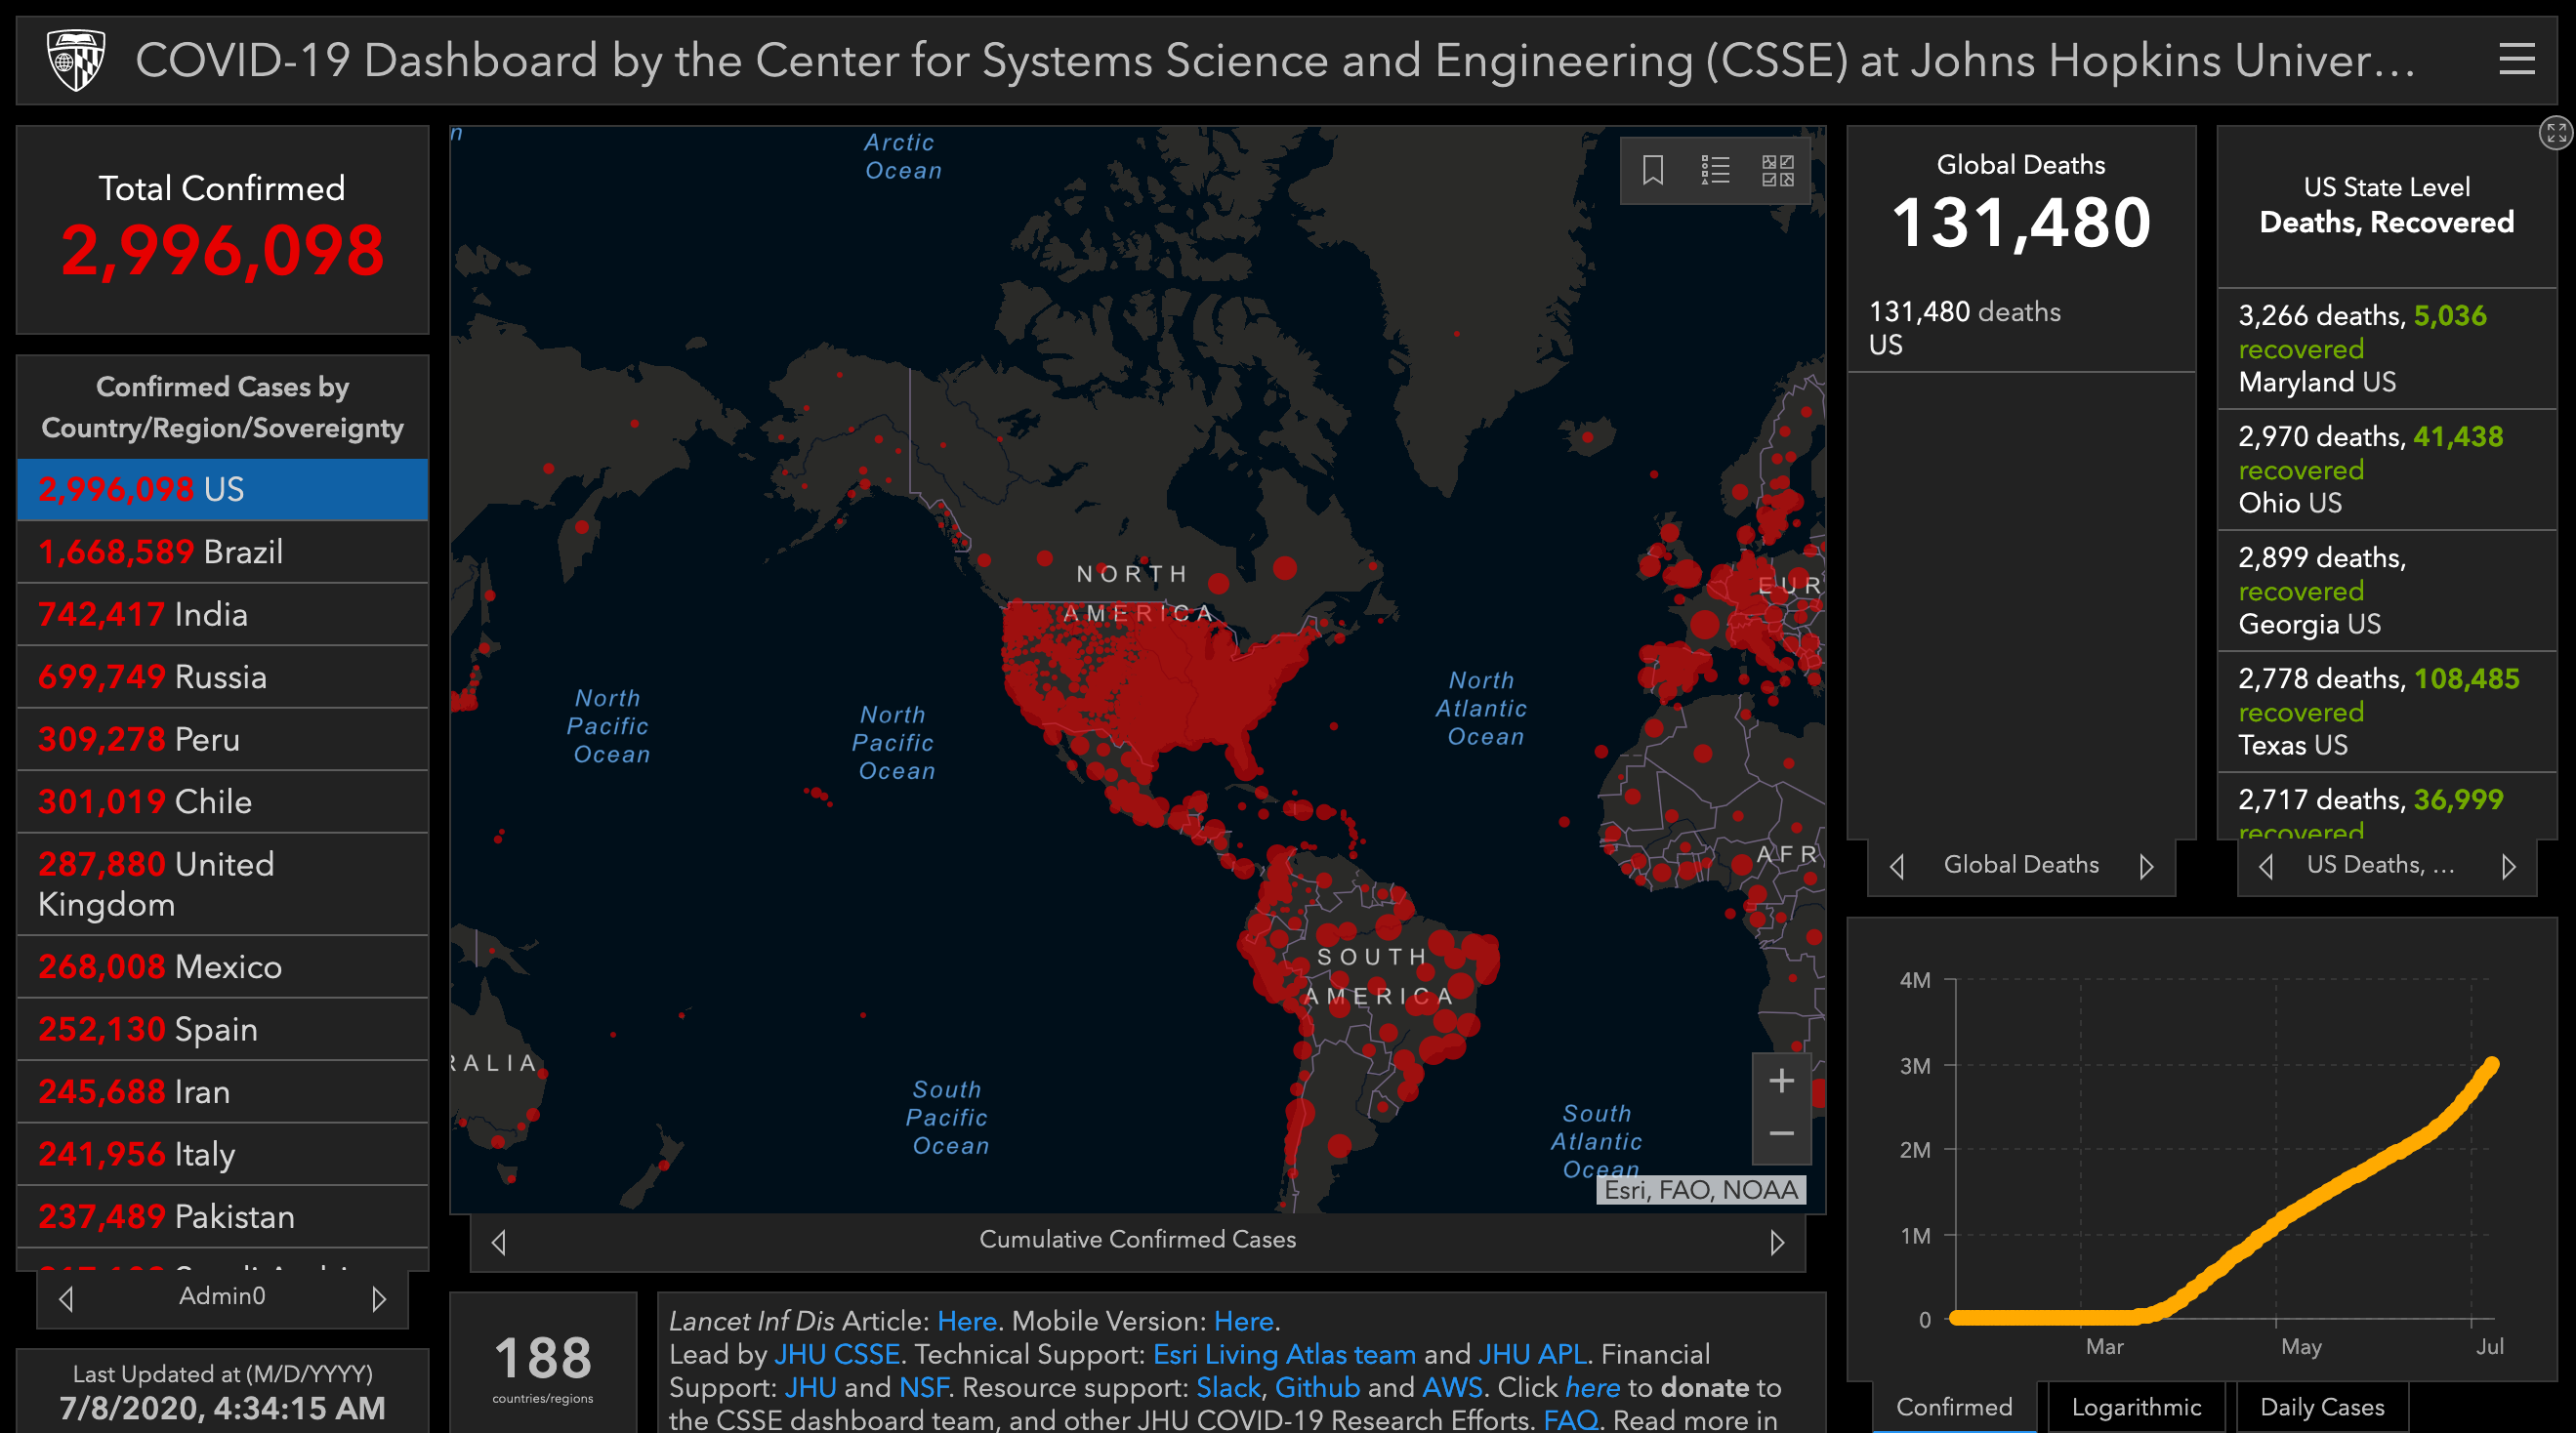
Task: Show next map after Cumulative Confirmed Cases
Action: pos(1776,1242)
